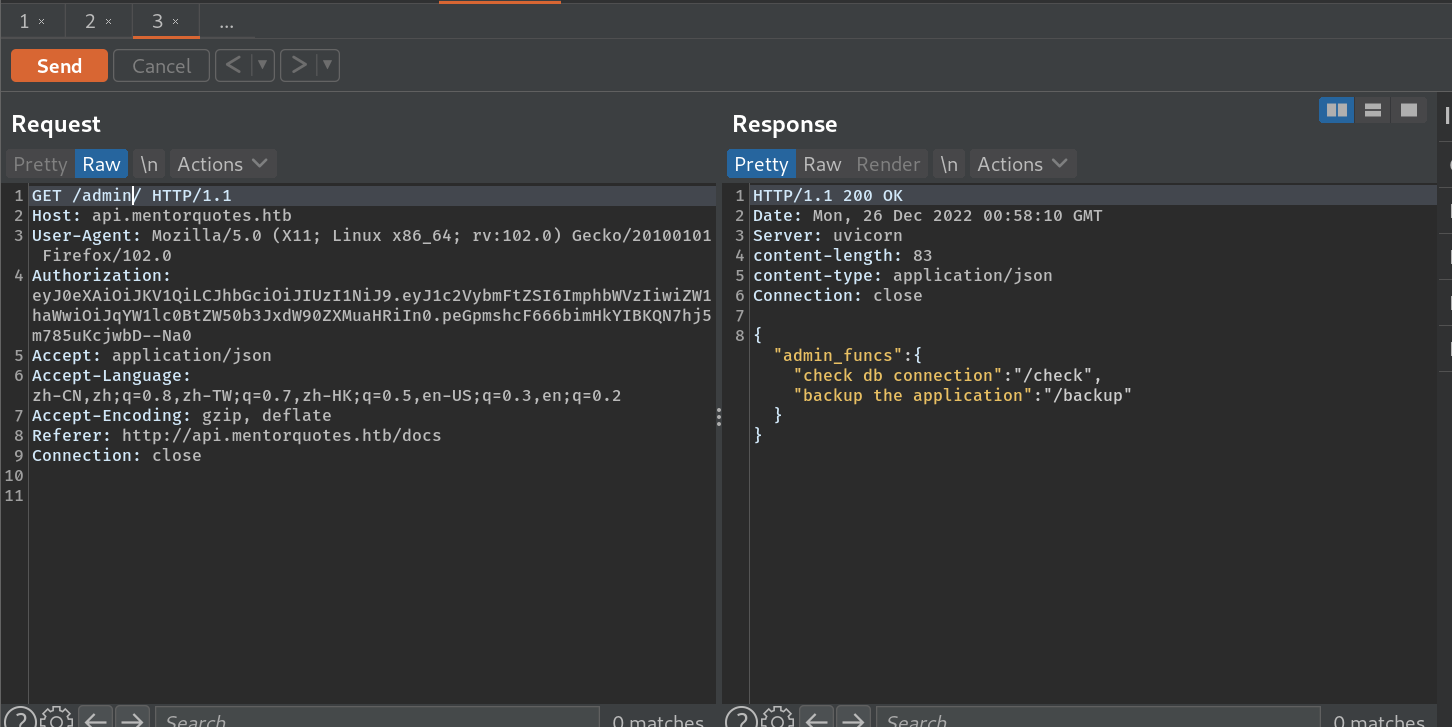Click the Date header in the Response
Screen dimensions: 1452x727
927,215
